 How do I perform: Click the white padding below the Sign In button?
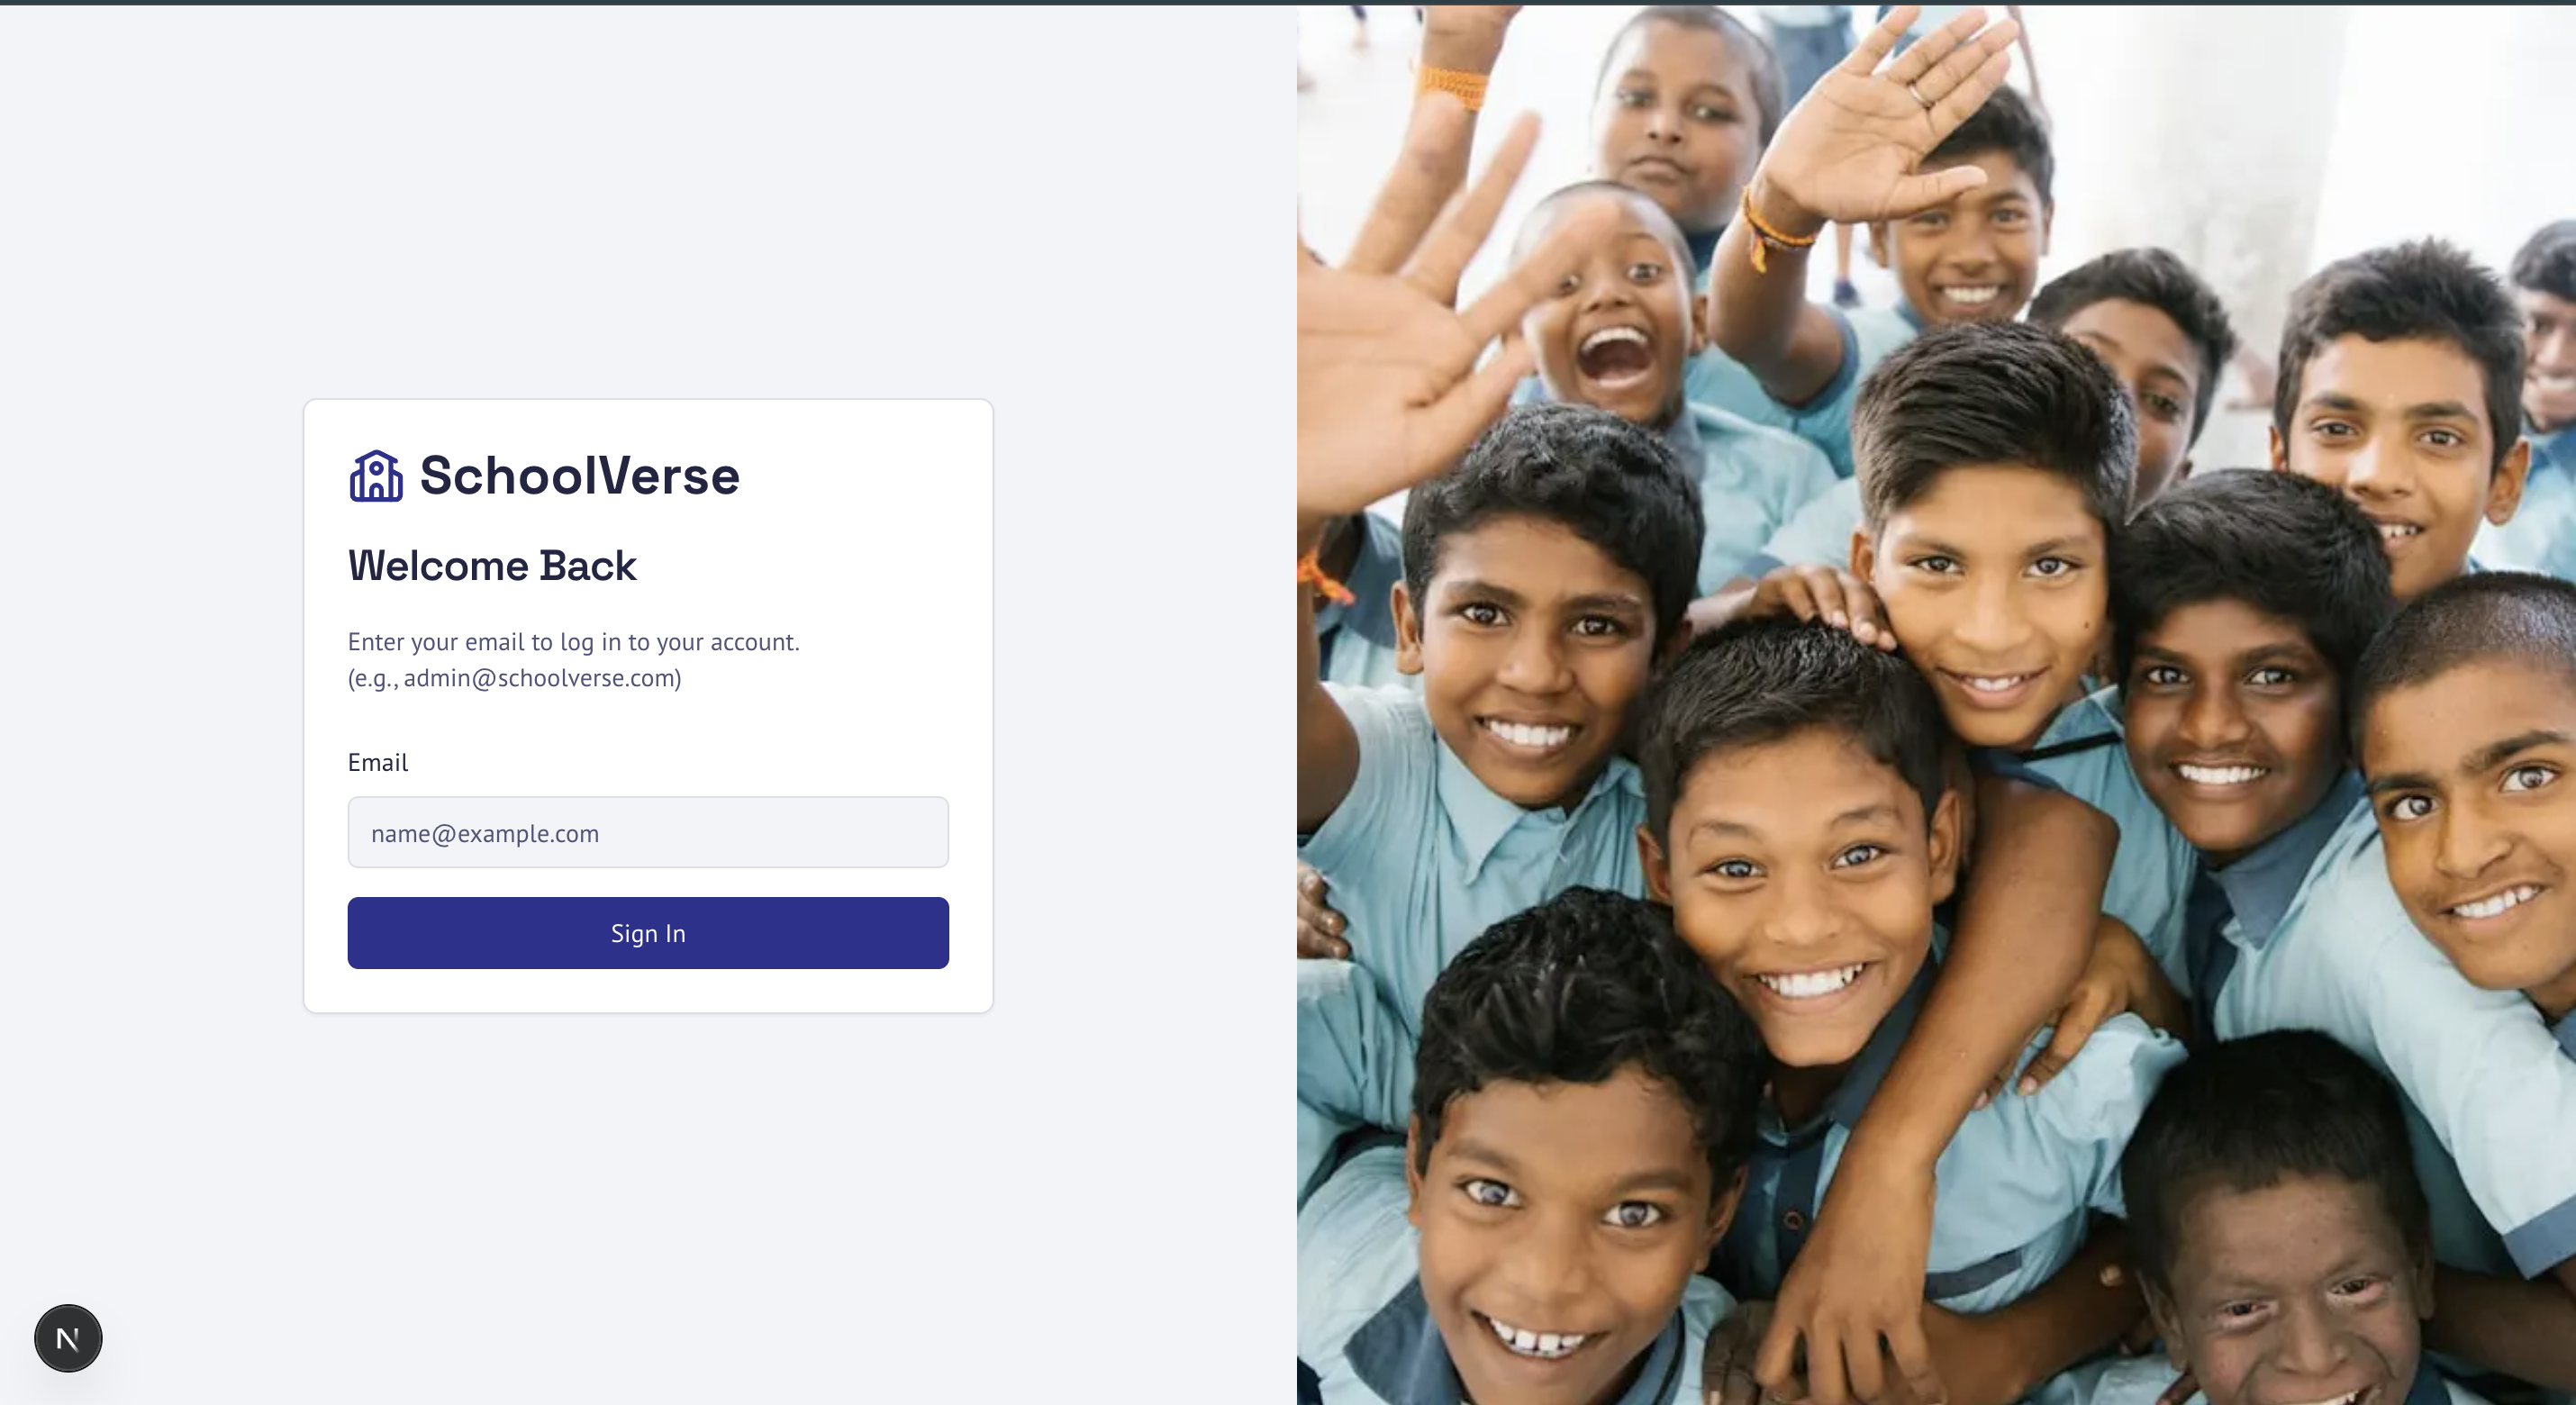tap(648, 990)
